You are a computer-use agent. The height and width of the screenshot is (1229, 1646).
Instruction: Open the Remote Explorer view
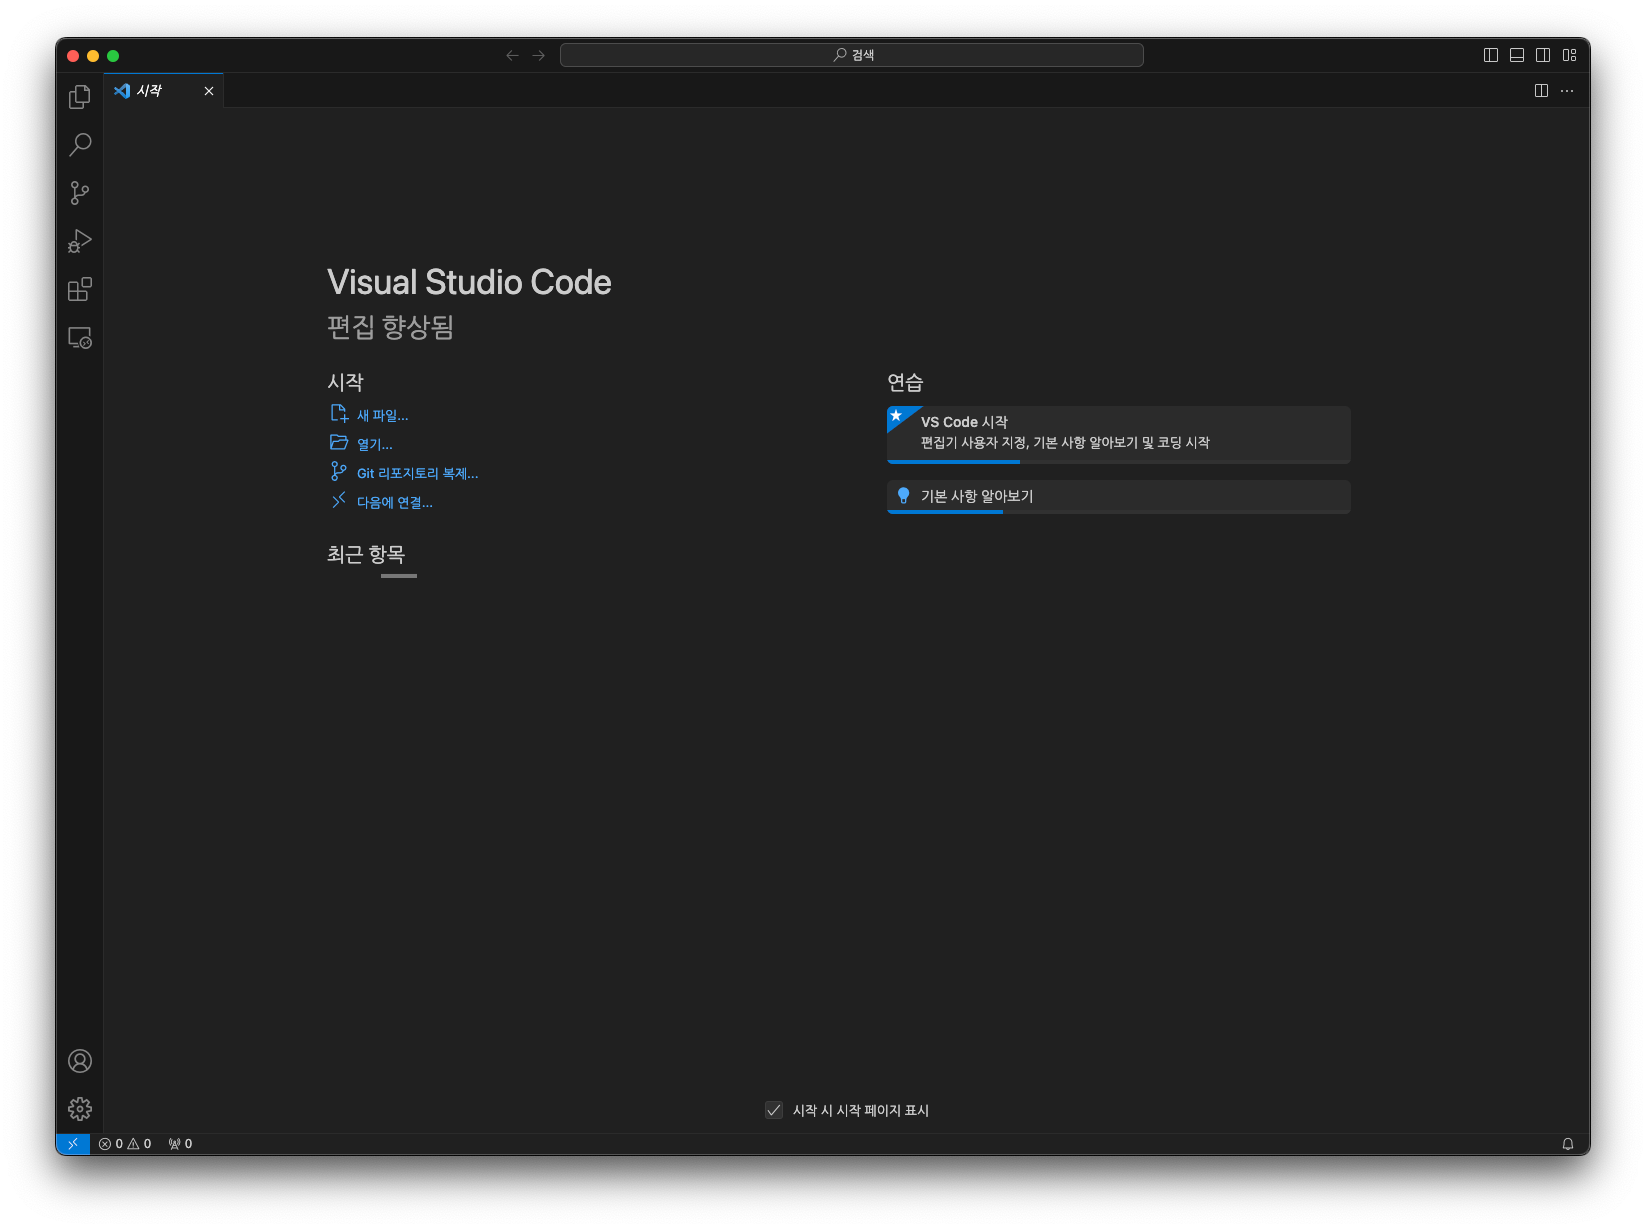[x=80, y=338]
